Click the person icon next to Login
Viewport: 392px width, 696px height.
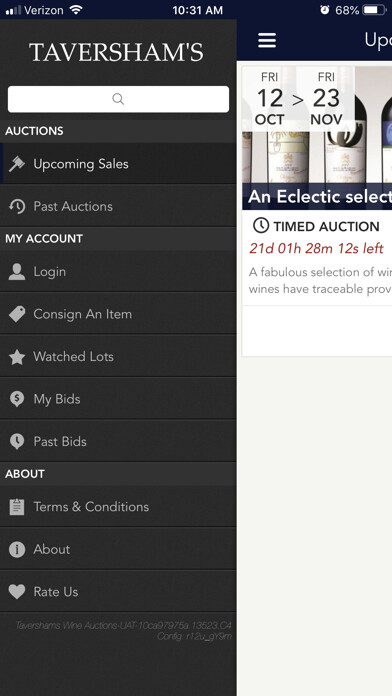[17, 272]
